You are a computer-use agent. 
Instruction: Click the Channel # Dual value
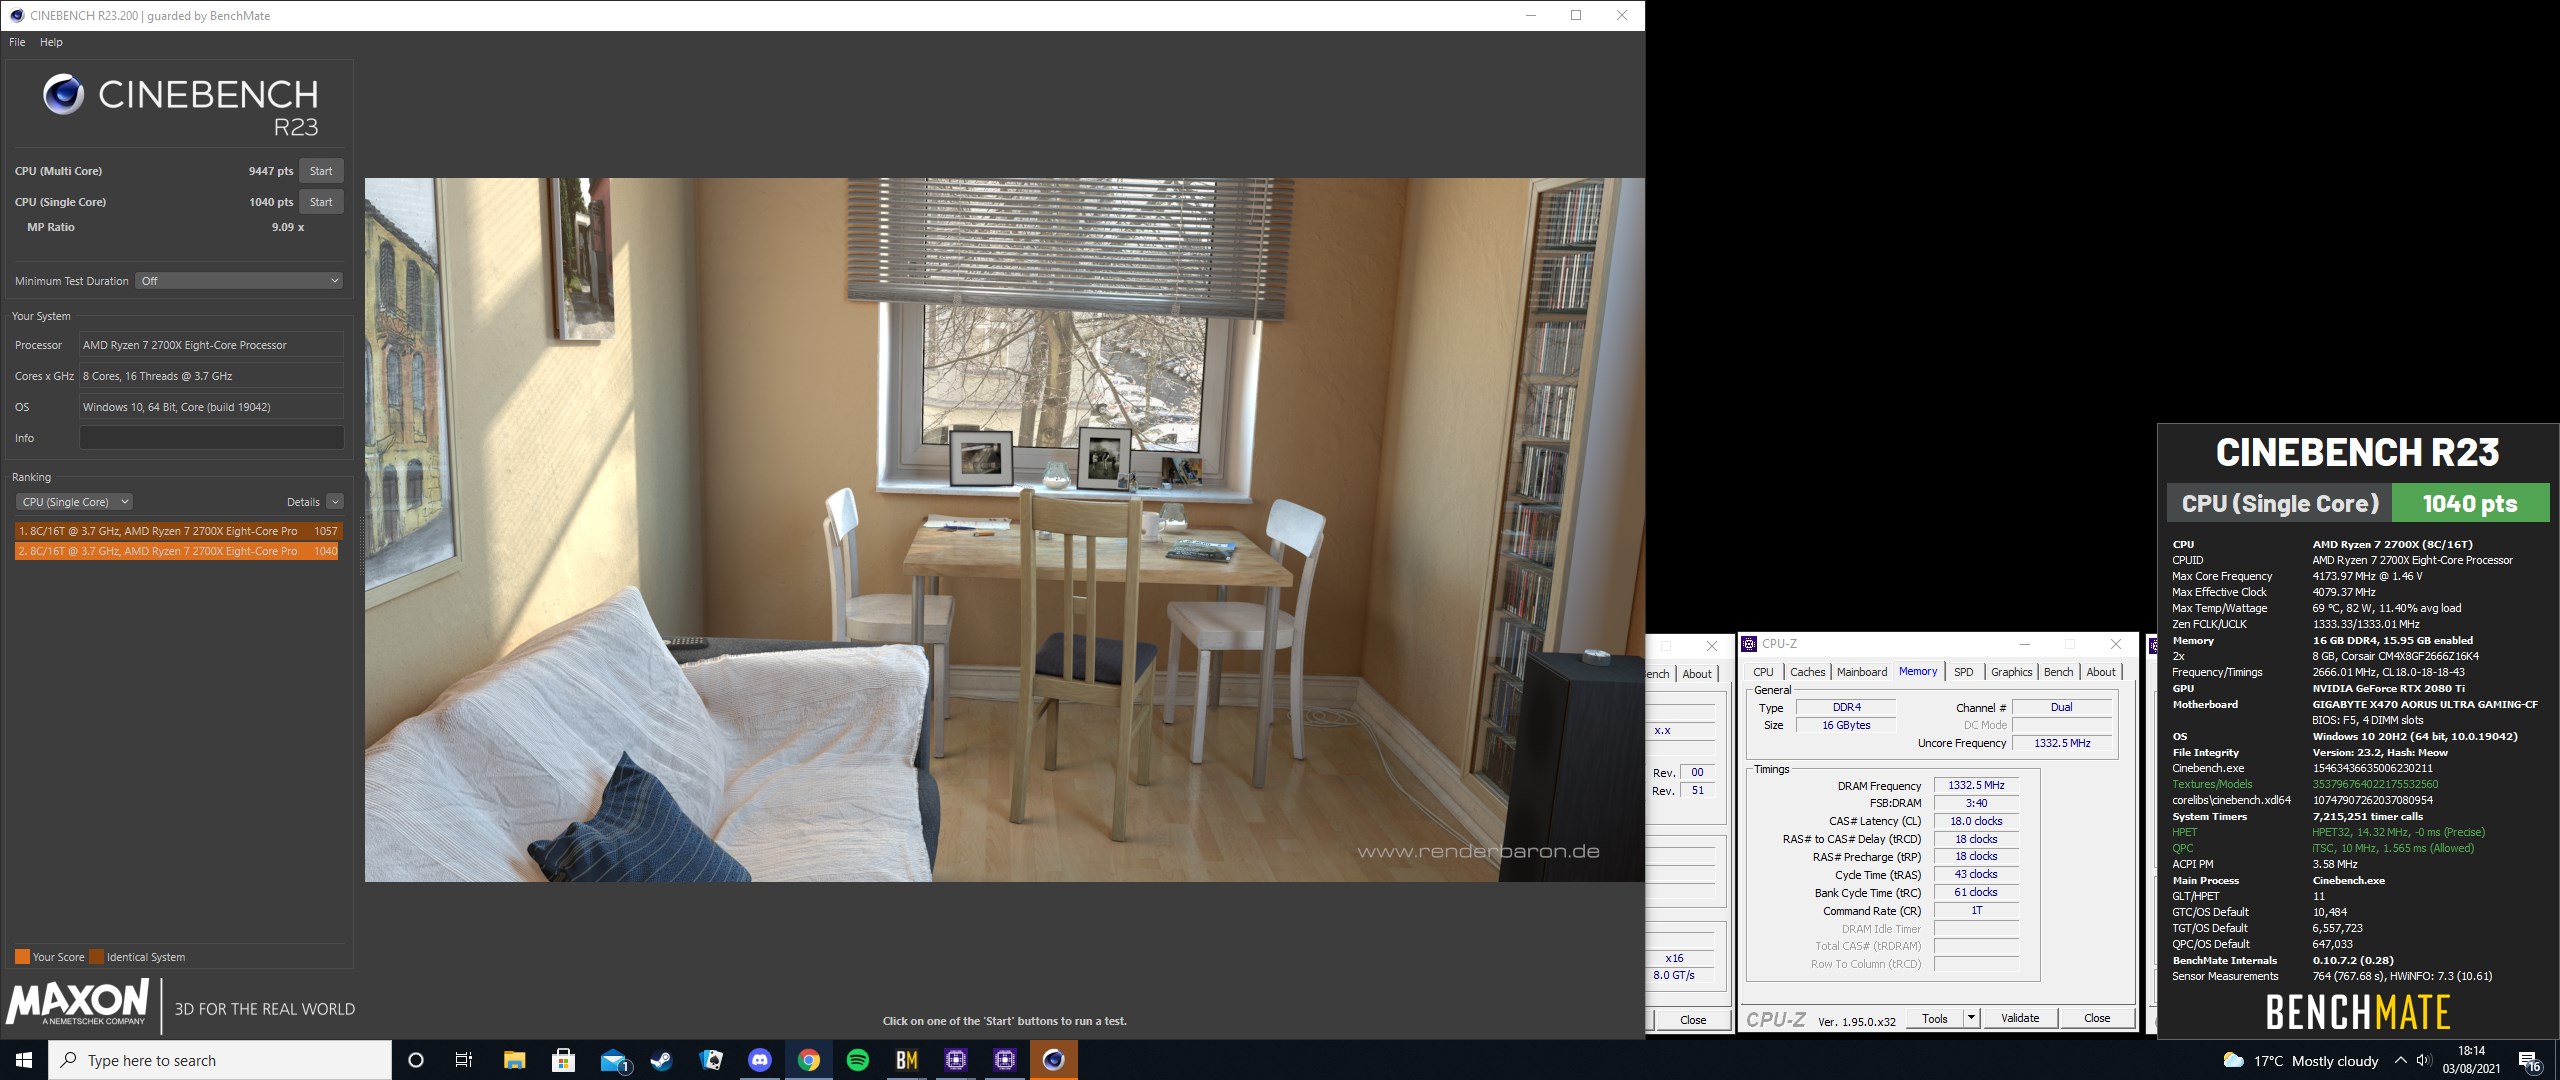coord(2062,707)
